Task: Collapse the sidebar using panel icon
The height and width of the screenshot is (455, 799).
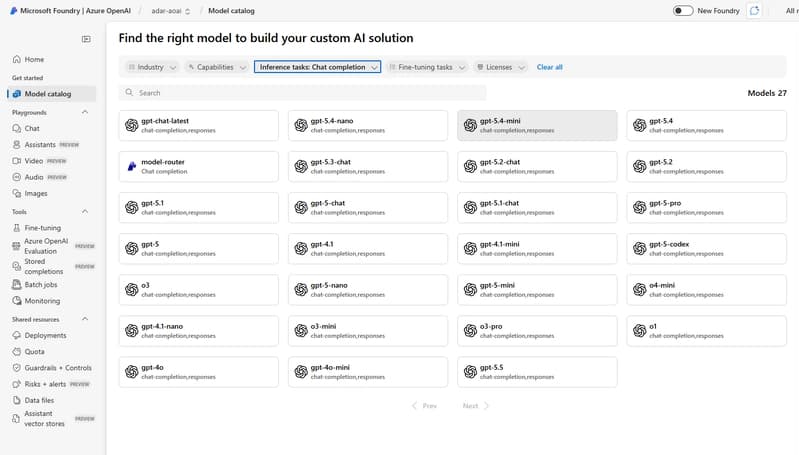Action: [x=86, y=39]
